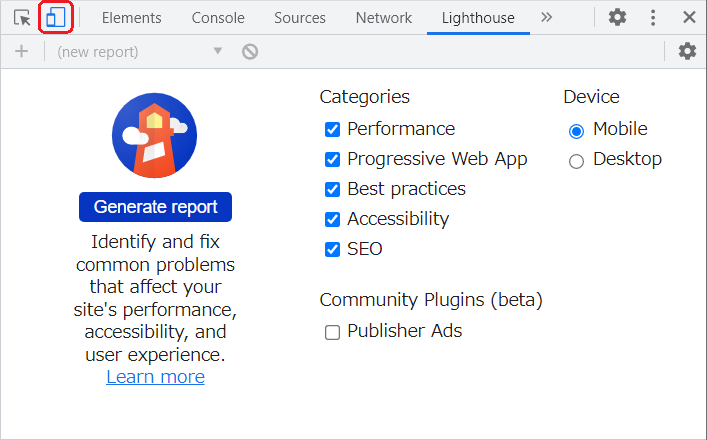Toggle the device toolbar icon
The width and height of the screenshot is (707, 440).
click(55, 18)
